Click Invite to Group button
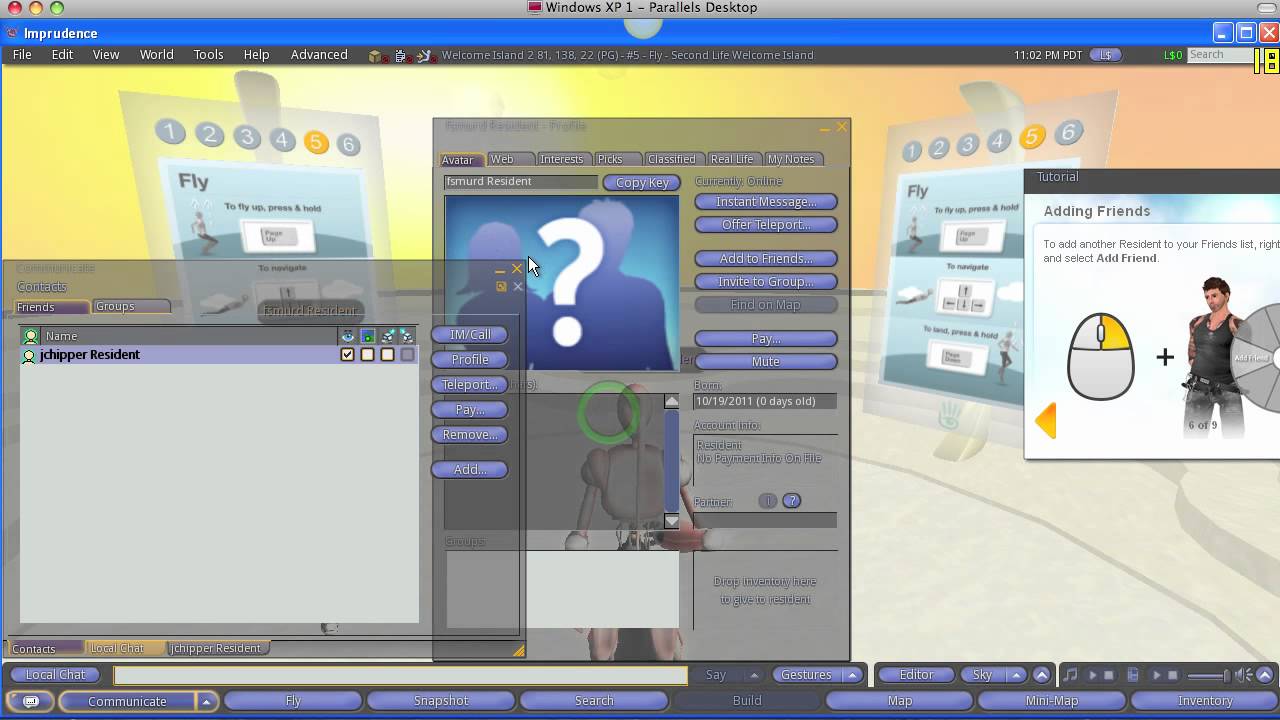The width and height of the screenshot is (1280, 720). [766, 281]
